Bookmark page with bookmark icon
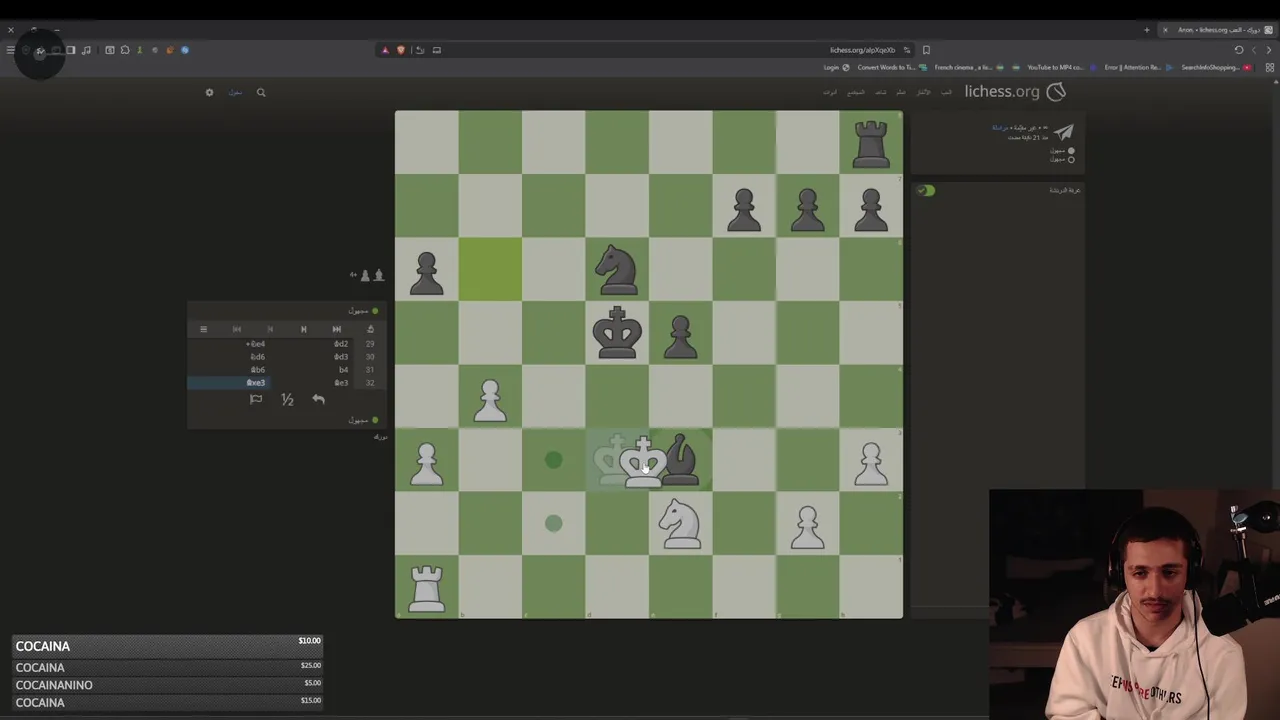 (x=926, y=50)
